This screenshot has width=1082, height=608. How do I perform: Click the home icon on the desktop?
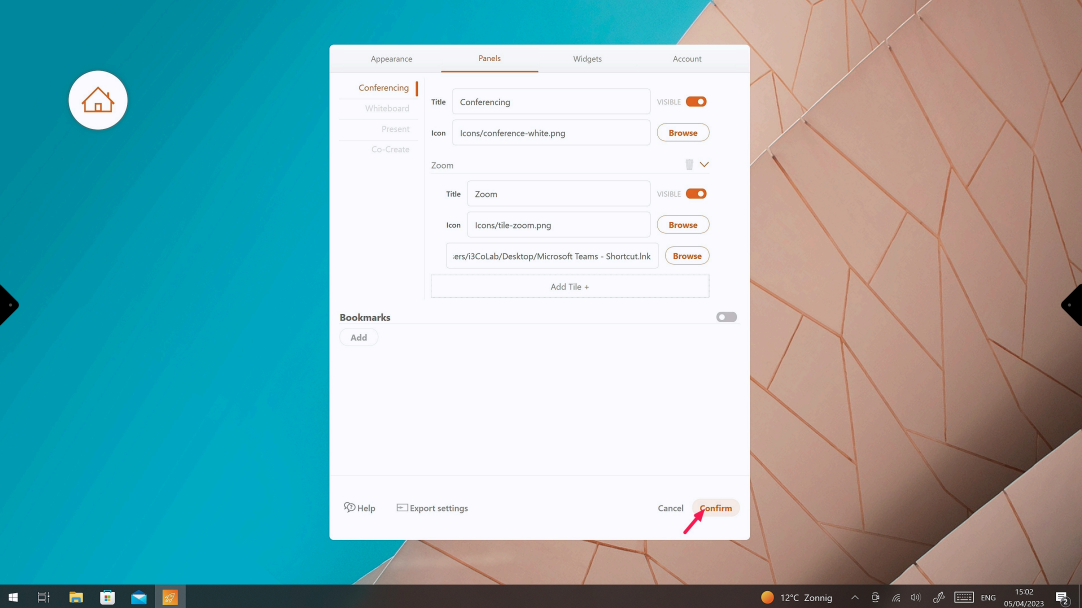[x=98, y=100]
